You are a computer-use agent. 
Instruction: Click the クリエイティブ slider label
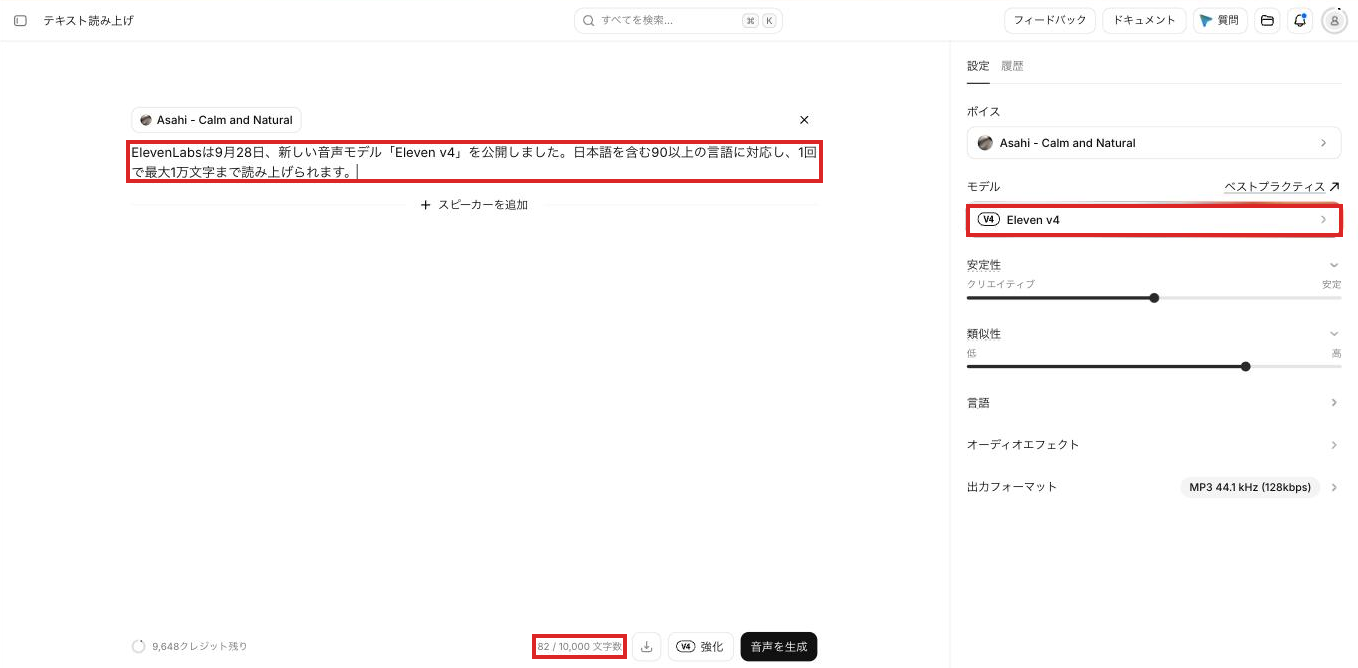[1001, 285]
